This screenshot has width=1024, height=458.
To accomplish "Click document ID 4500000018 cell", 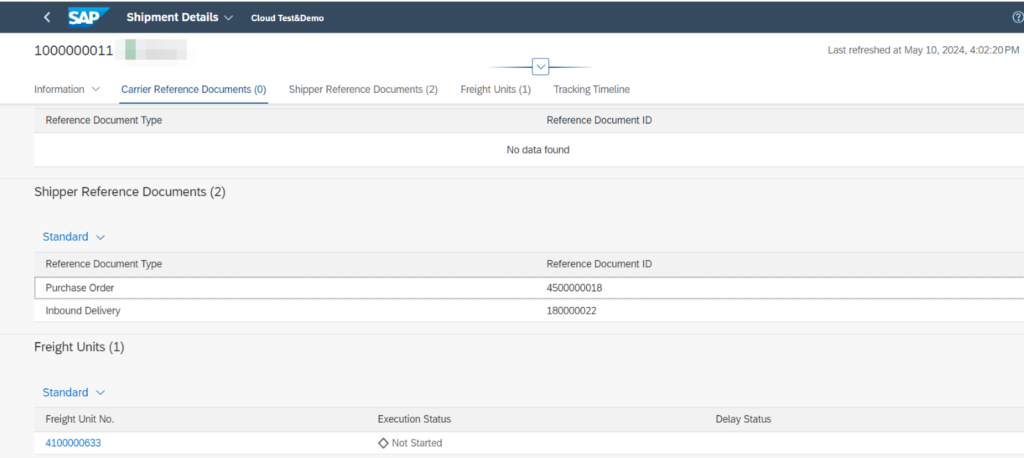I will tap(574, 288).
